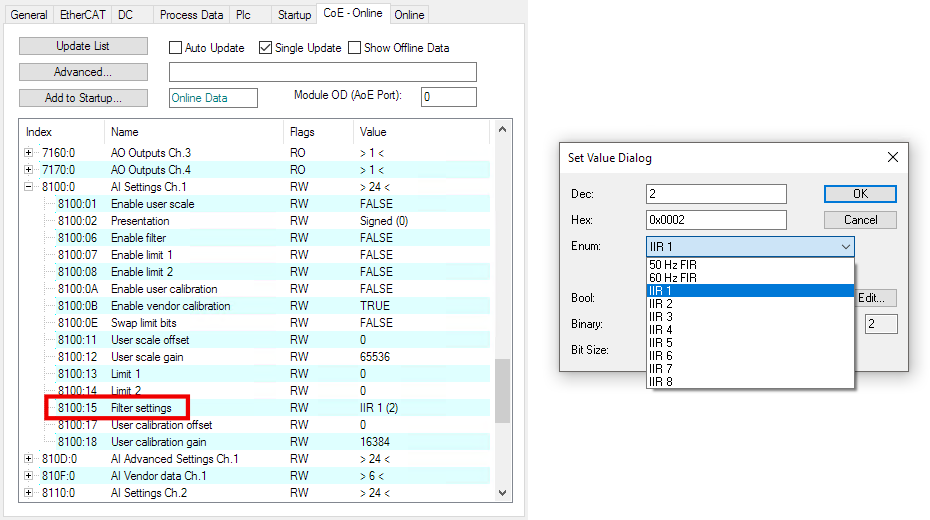
Task: Enable the Auto Update checkbox
Action: tap(176, 47)
